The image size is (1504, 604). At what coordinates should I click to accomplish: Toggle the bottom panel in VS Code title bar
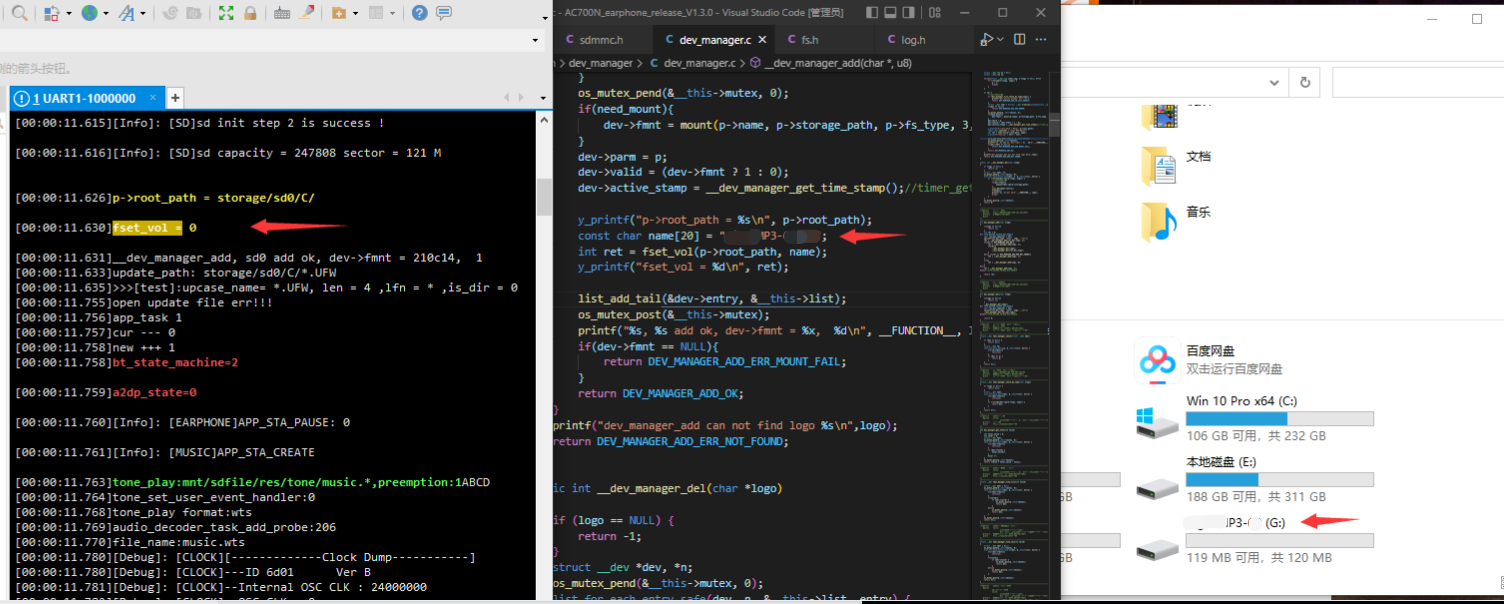click(x=892, y=12)
